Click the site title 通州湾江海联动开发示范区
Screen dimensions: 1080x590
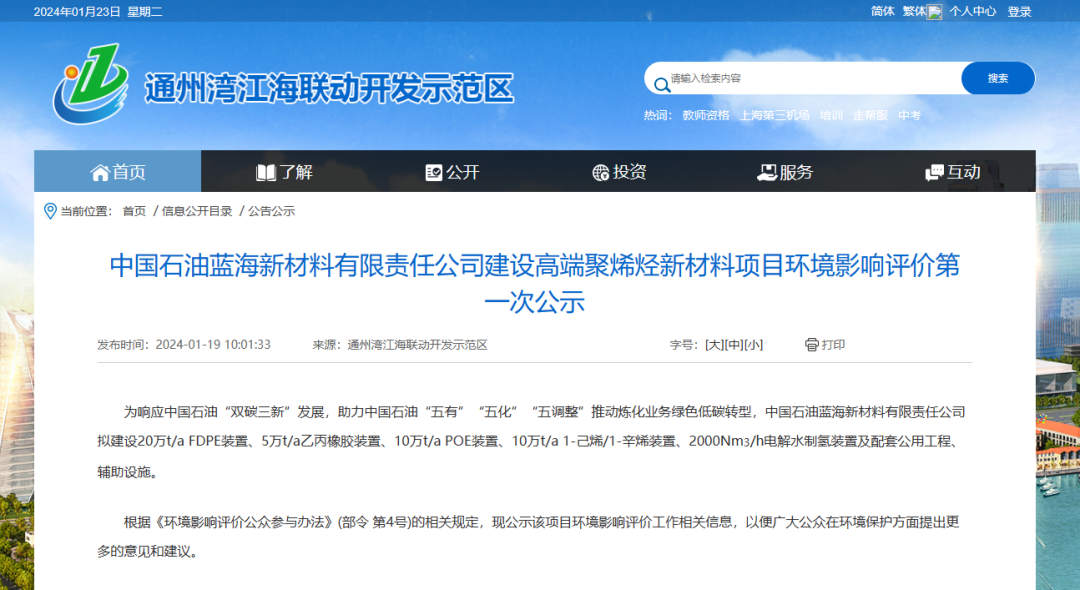tap(329, 88)
